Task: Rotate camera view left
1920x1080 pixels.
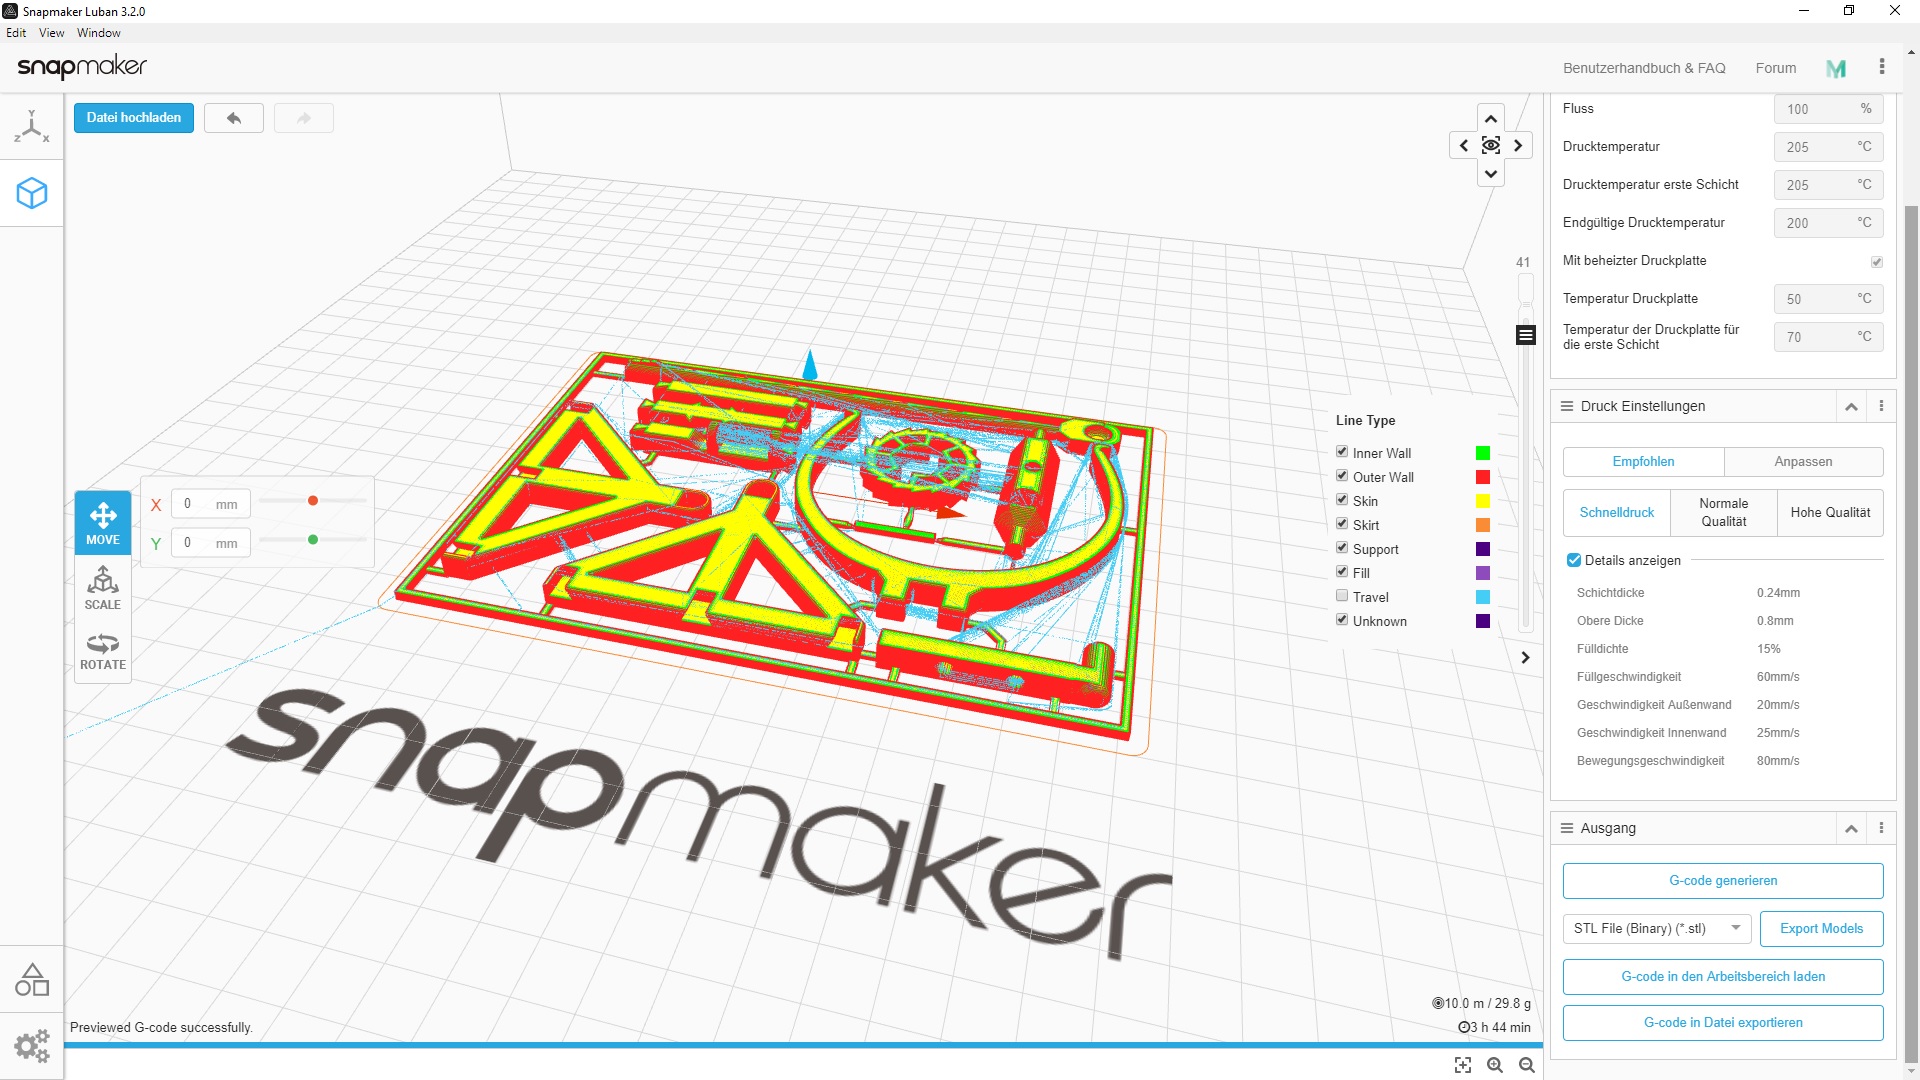Action: coord(1464,146)
